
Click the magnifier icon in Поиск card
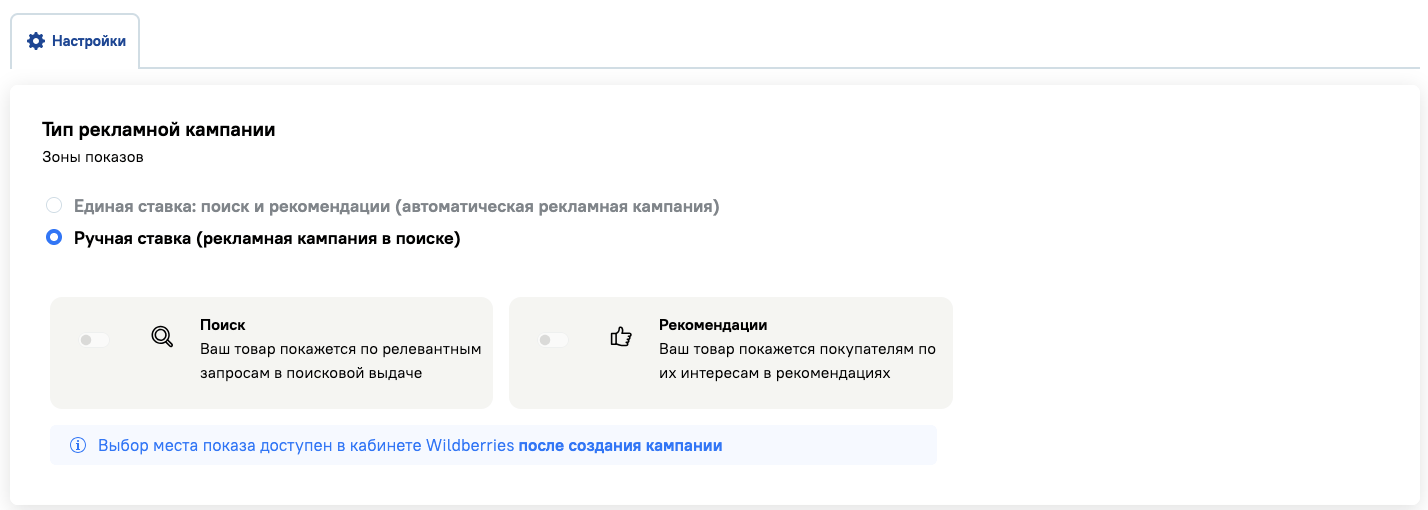162,337
